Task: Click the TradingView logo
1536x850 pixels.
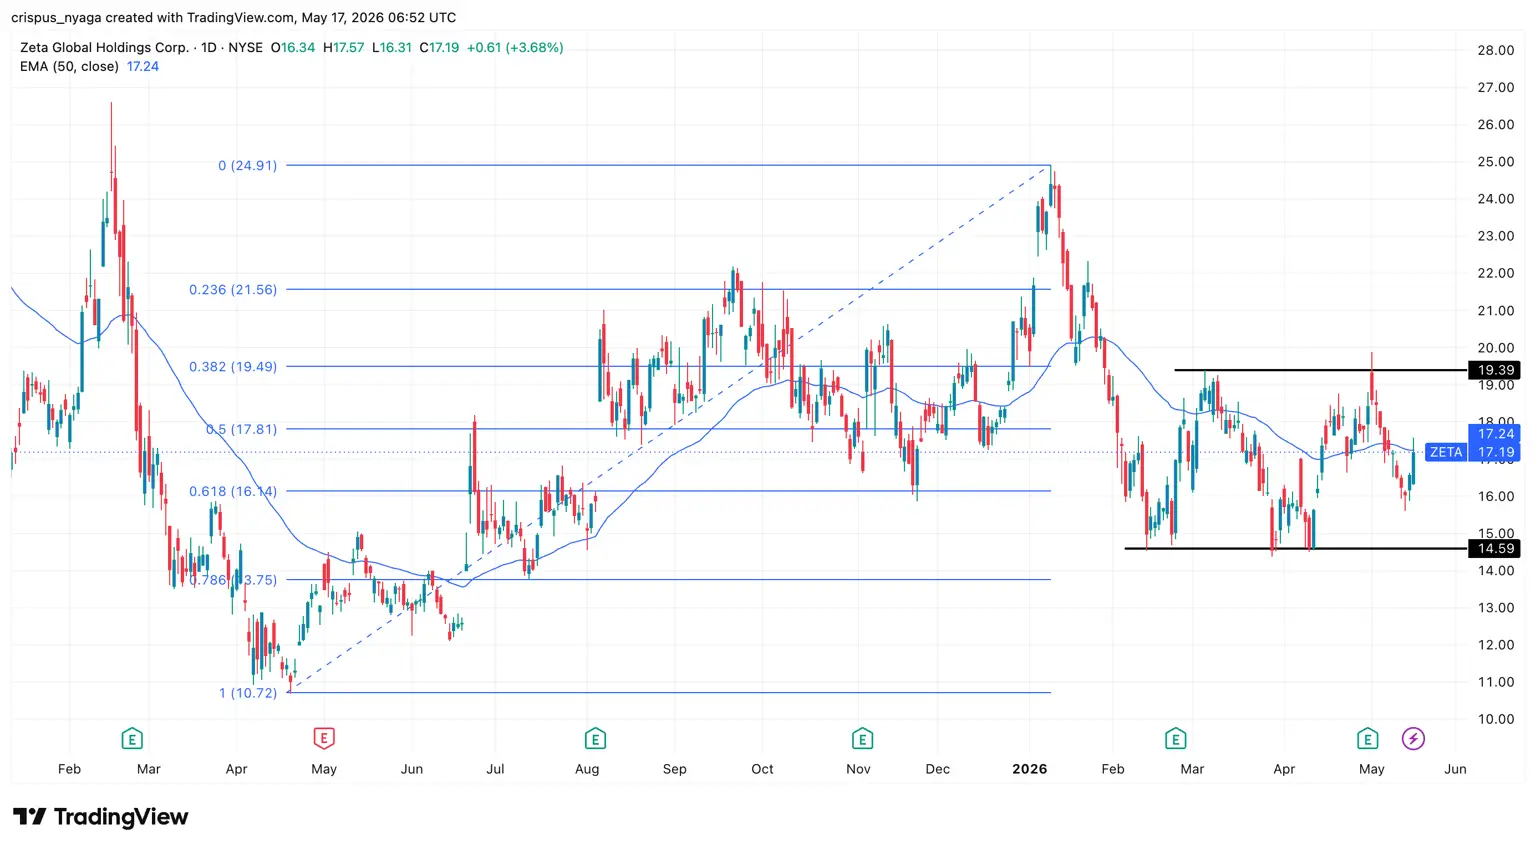Action: [100, 817]
